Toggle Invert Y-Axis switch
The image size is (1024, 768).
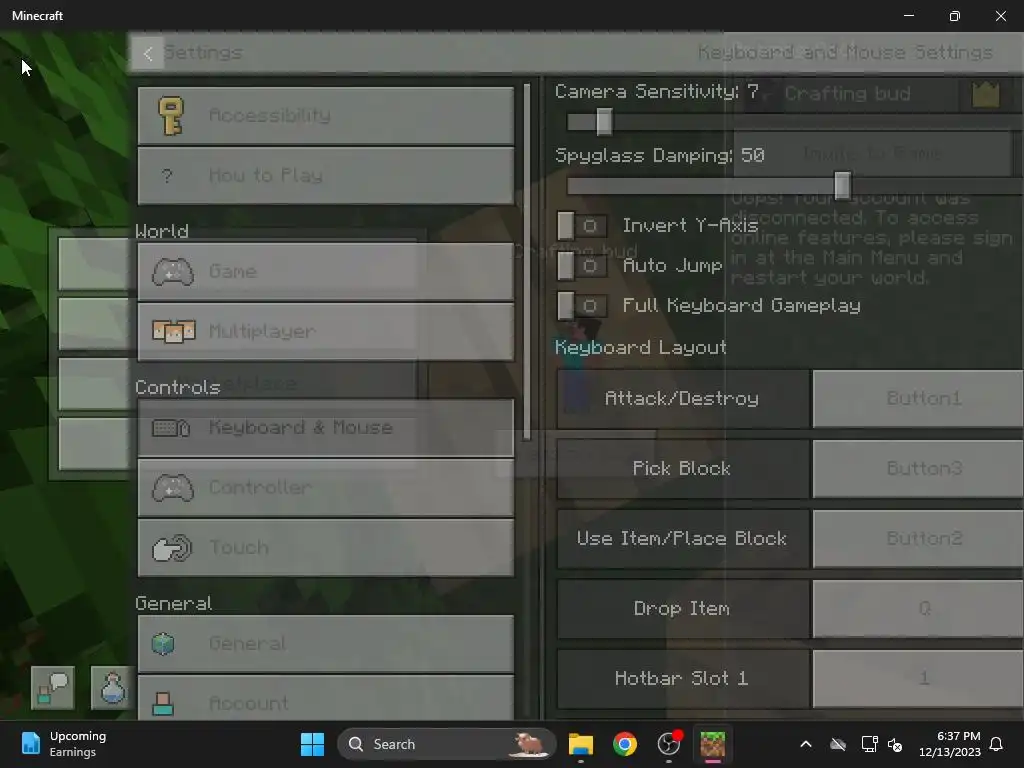582,226
